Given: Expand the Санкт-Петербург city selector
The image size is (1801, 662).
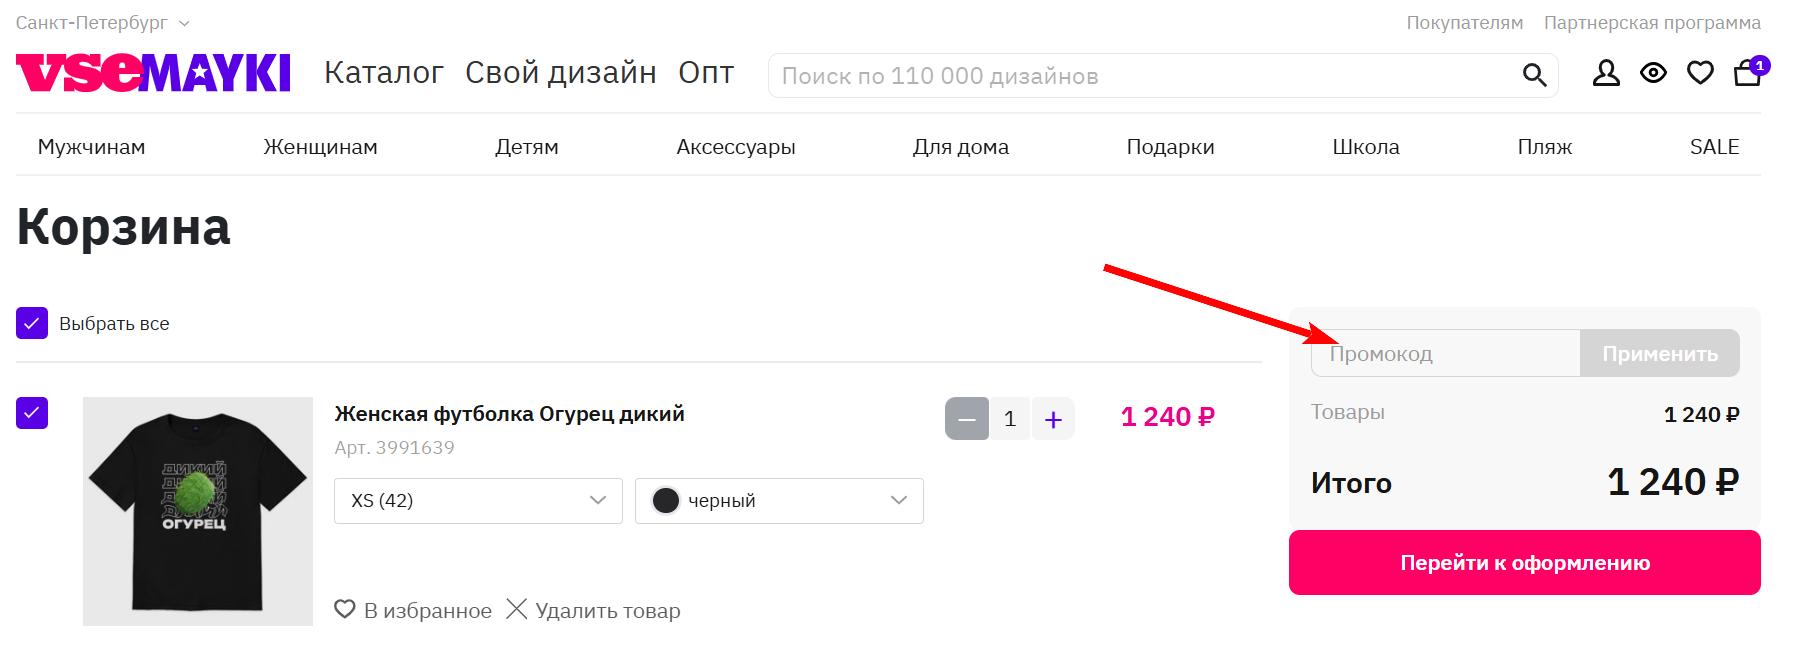Looking at the screenshot, I should pos(95,21).
